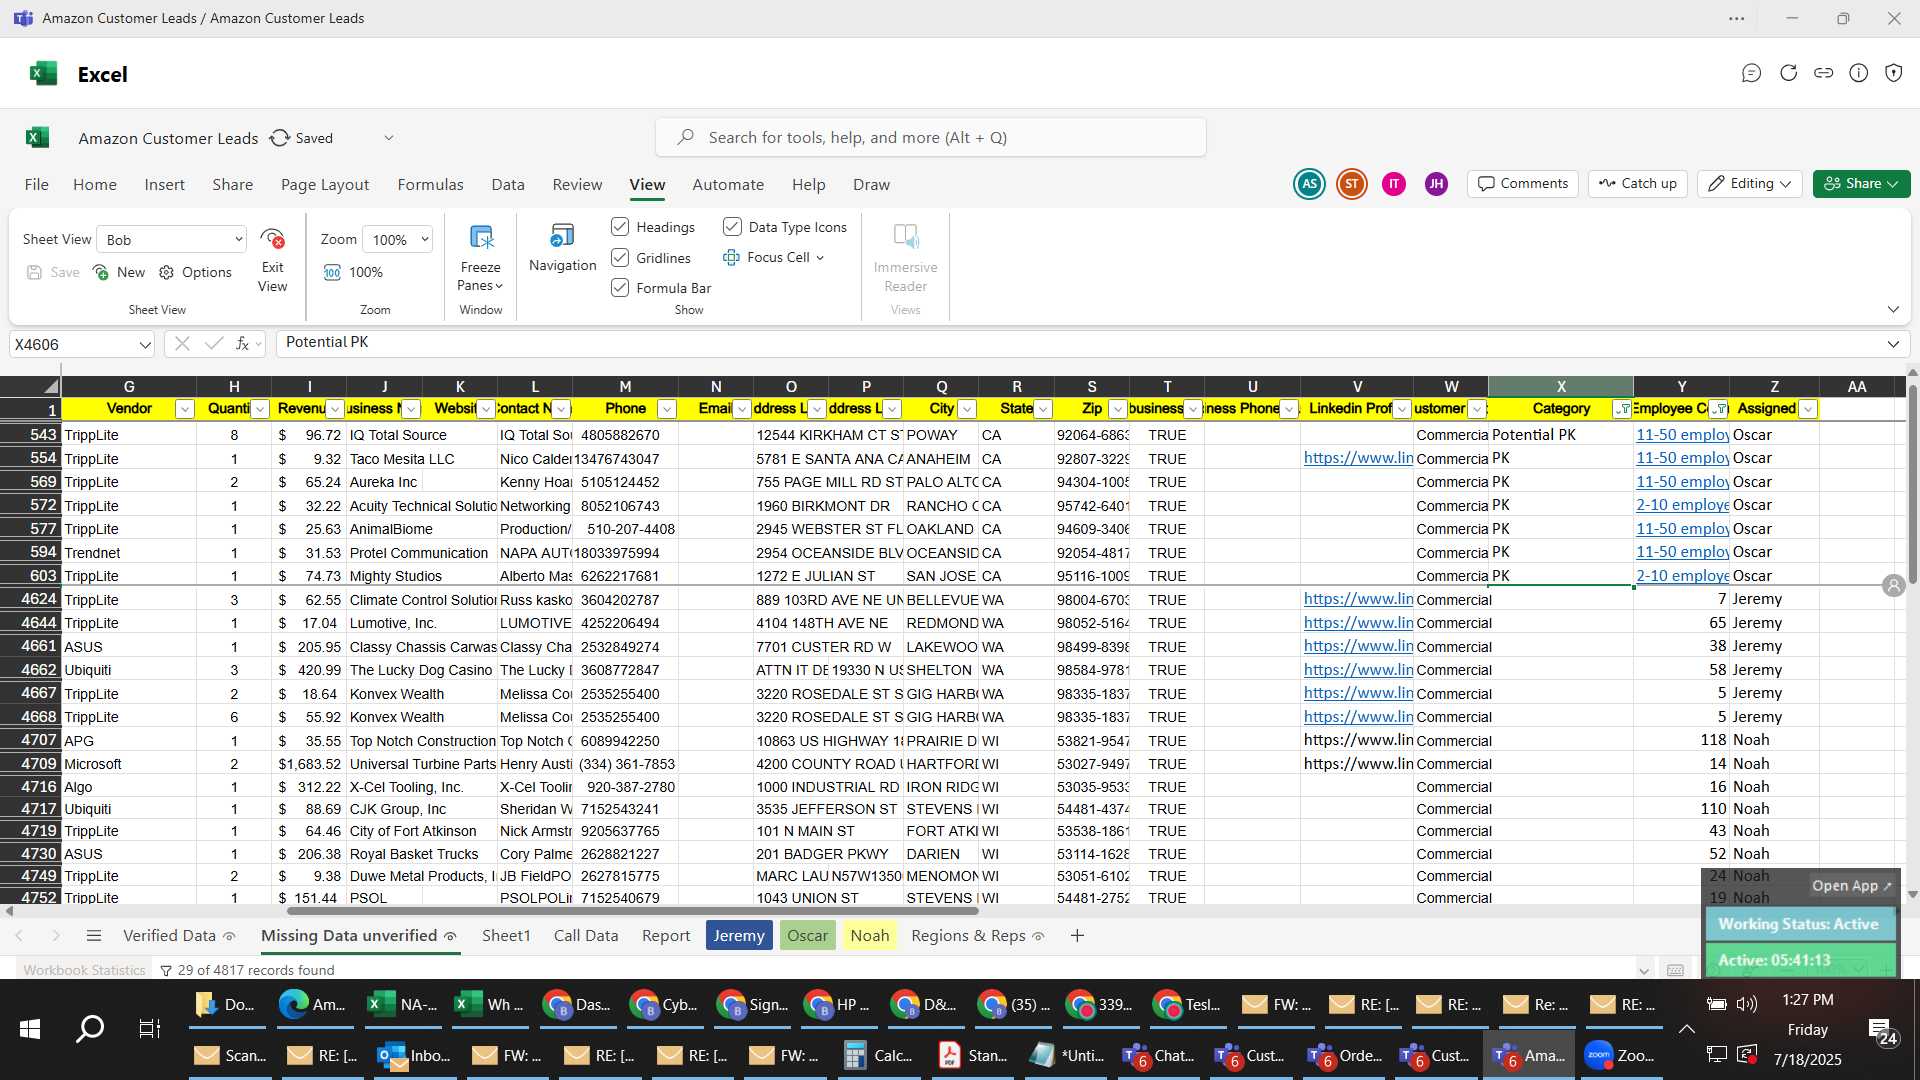Open Zoom app in taskbar
The width and height of the screenshot is (1920, 1080).
tap(1620, 1055)
